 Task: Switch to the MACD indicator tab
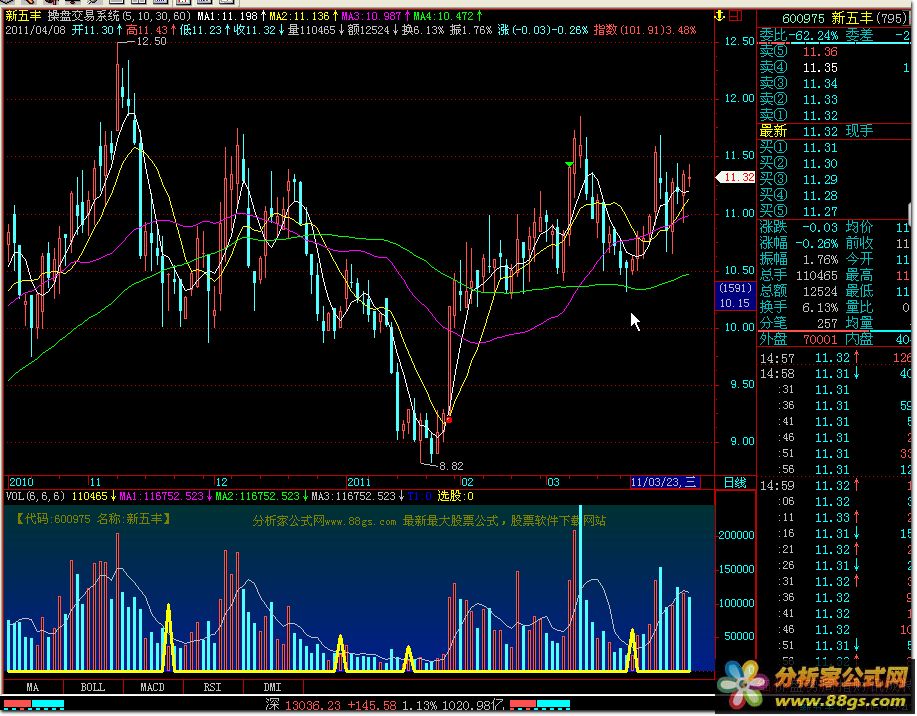click(x=152, y=687)
